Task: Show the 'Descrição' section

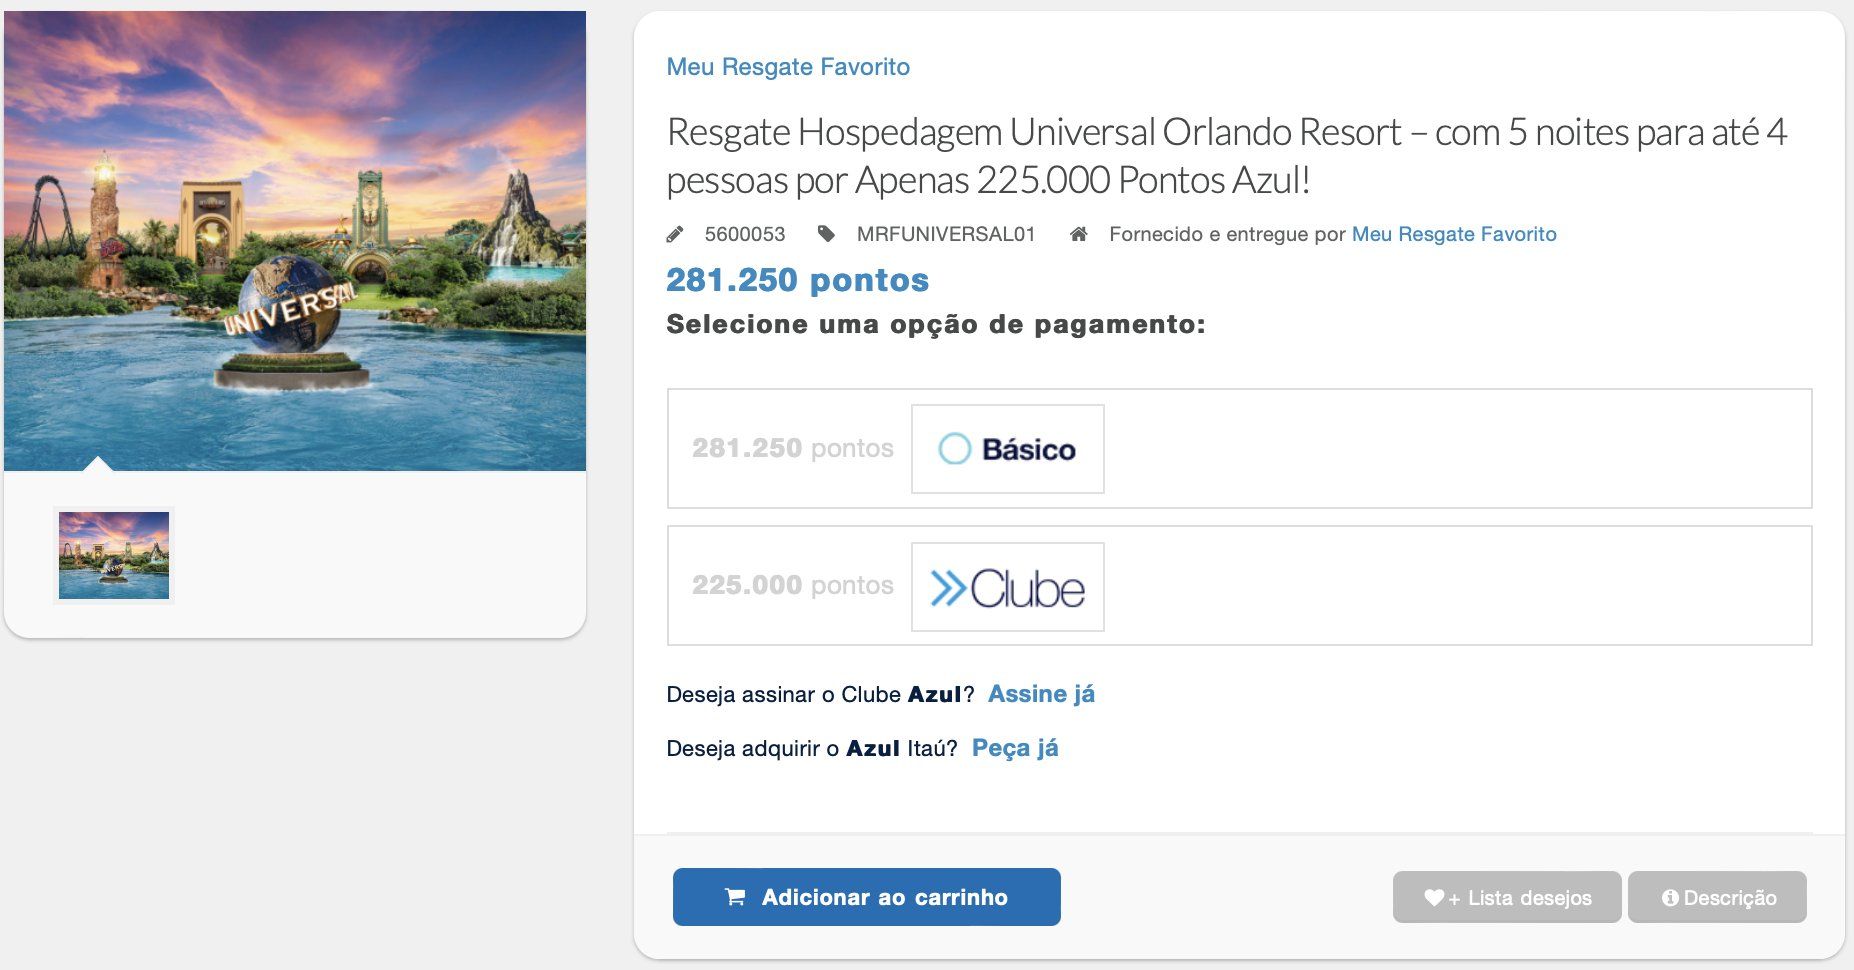Action: click(x=1717, y=898)
